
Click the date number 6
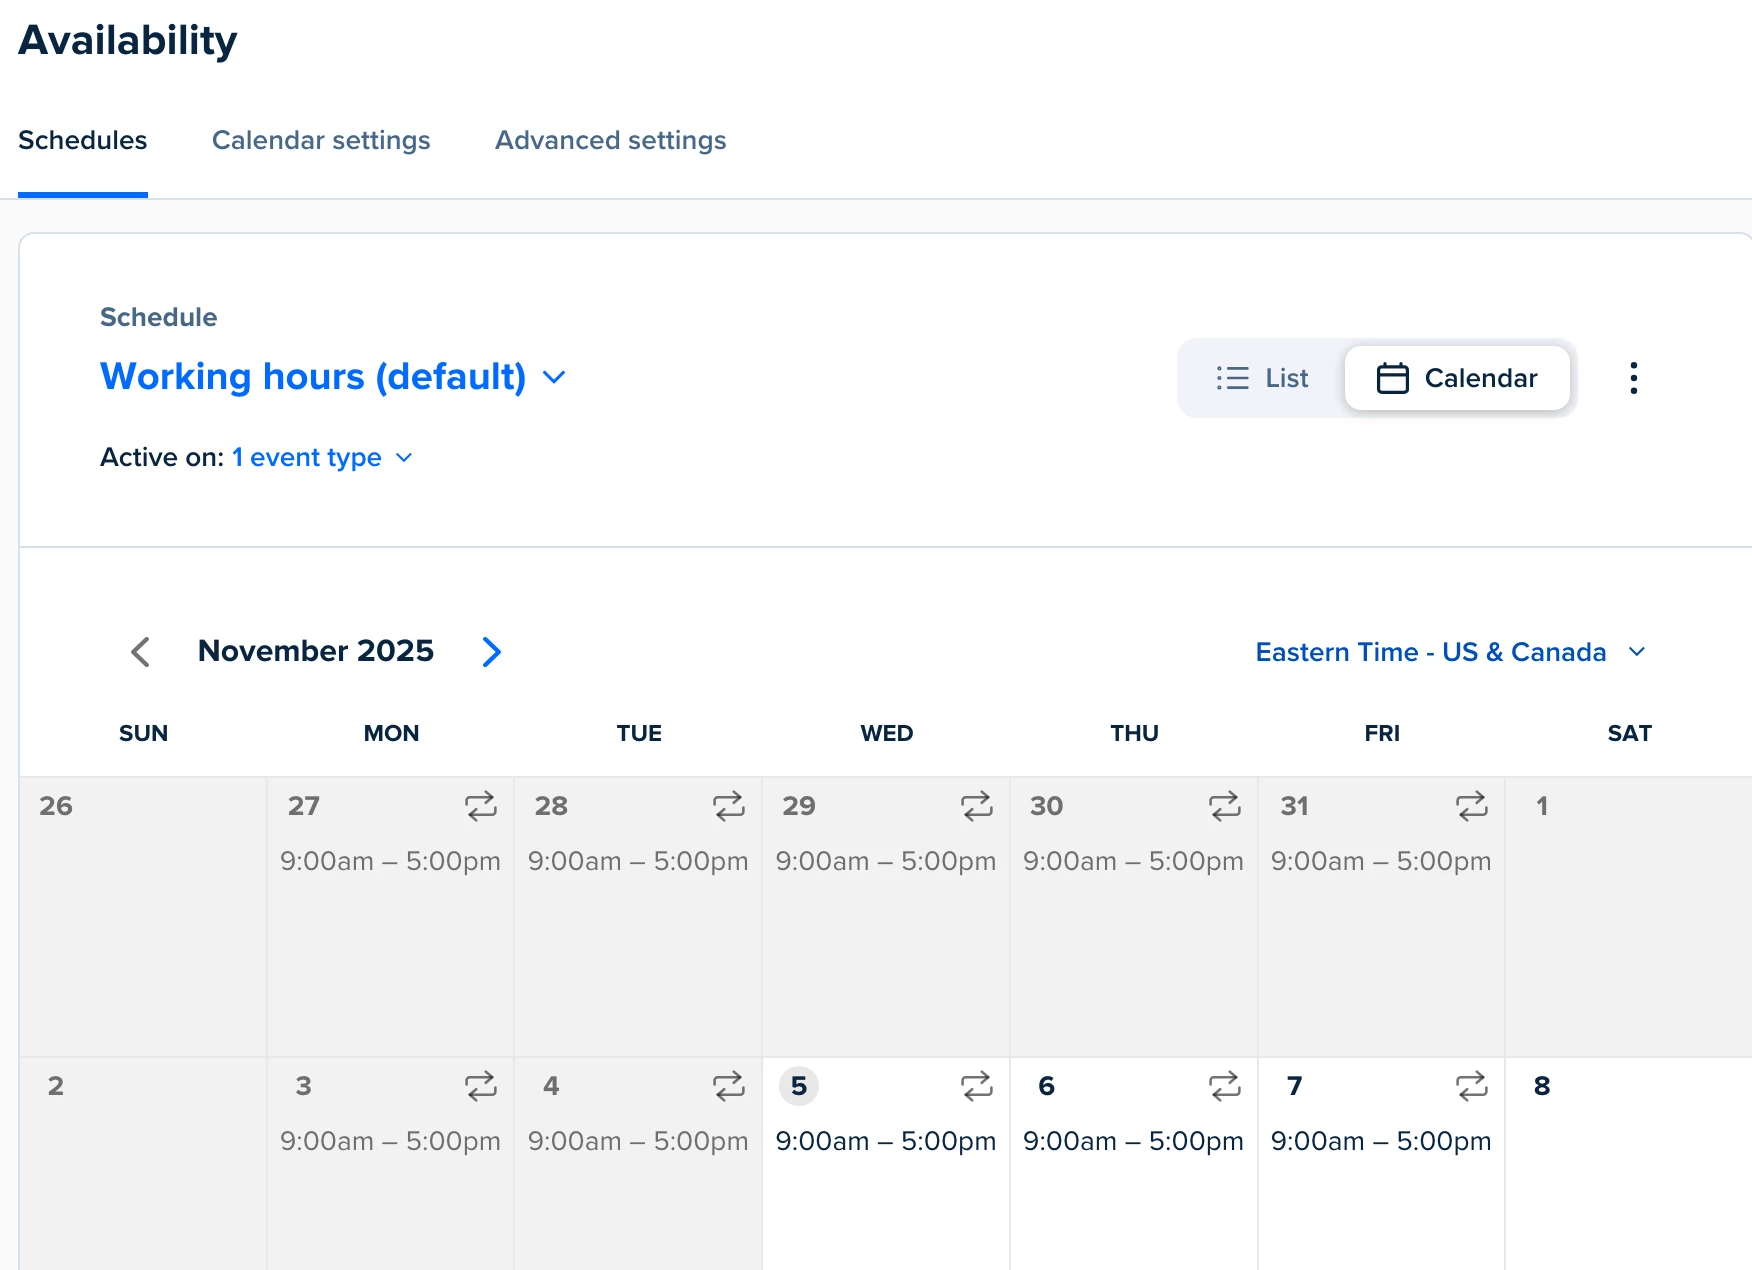[x=1047, y=1086]
